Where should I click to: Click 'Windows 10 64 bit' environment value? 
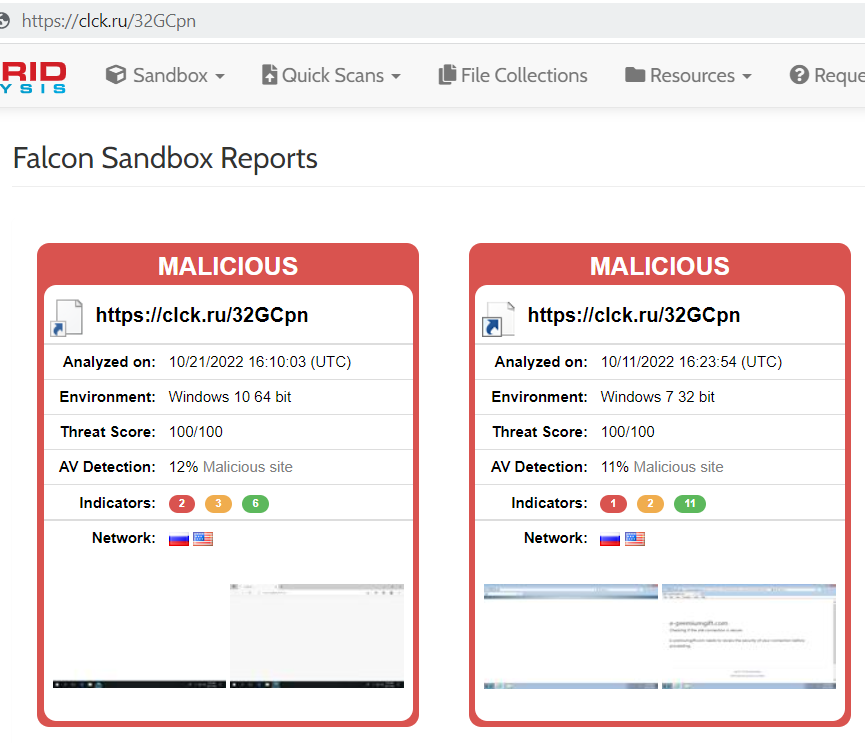pyautogui.click(x=230, y=397)
